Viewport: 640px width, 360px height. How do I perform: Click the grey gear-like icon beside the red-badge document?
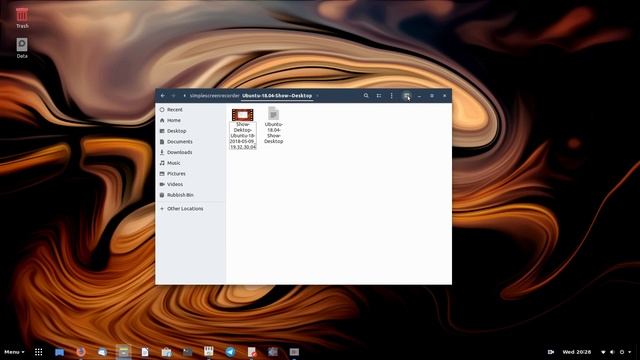[273, 352]
